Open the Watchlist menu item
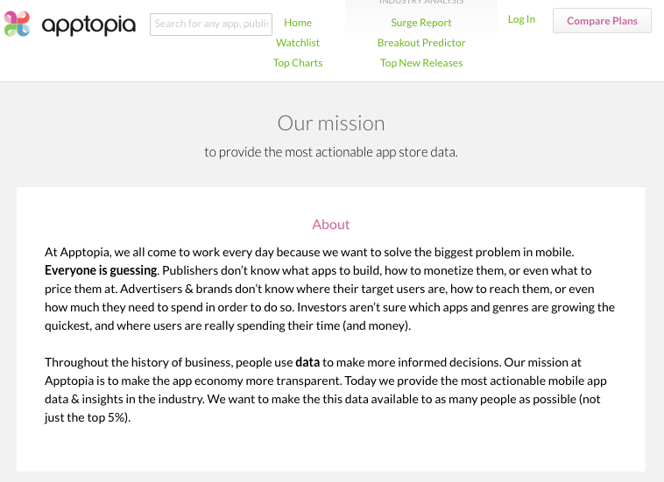The image size is (664, 482). pyautogui.click(x=298, y=42)
